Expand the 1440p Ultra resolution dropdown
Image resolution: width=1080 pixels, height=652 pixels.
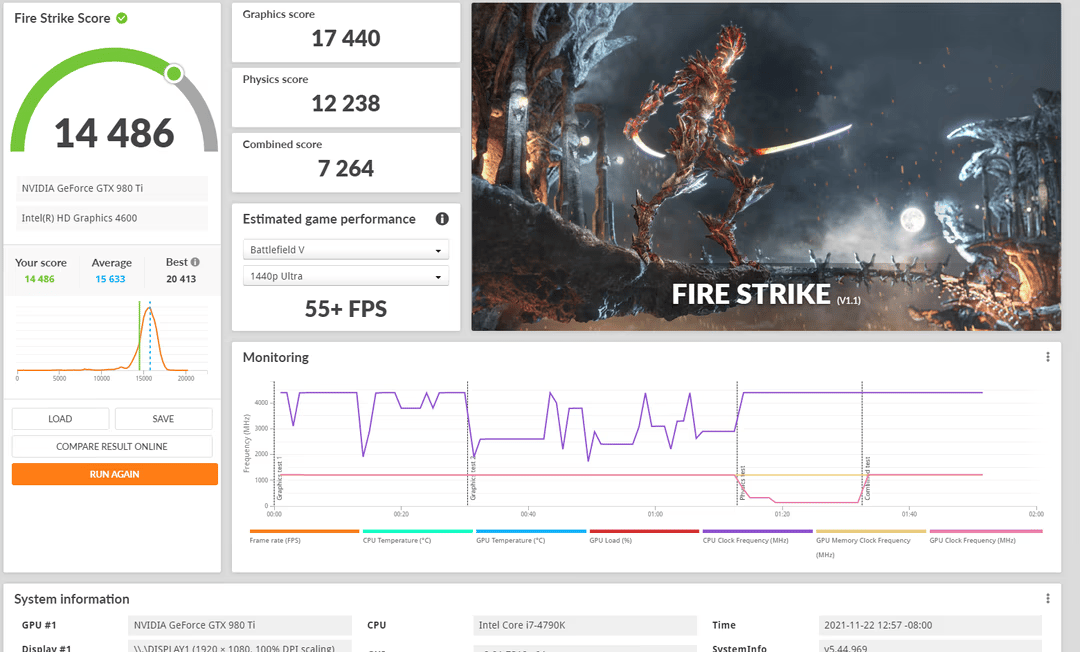click(346, 276)
